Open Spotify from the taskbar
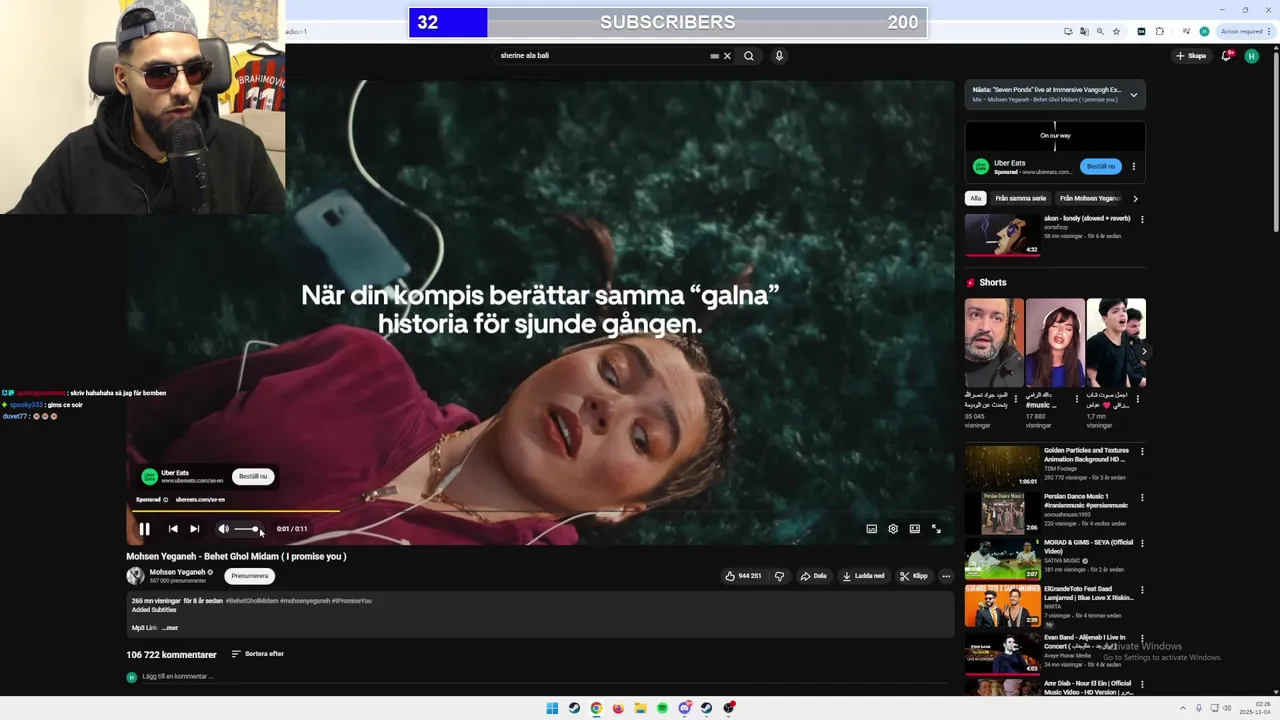This screenshot has width=1280, height=720. tap(662, 708)
